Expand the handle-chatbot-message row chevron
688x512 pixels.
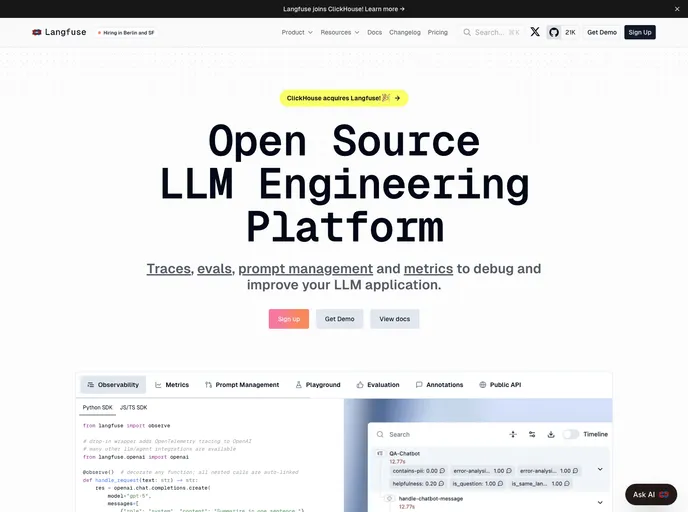tap(600, 502)
